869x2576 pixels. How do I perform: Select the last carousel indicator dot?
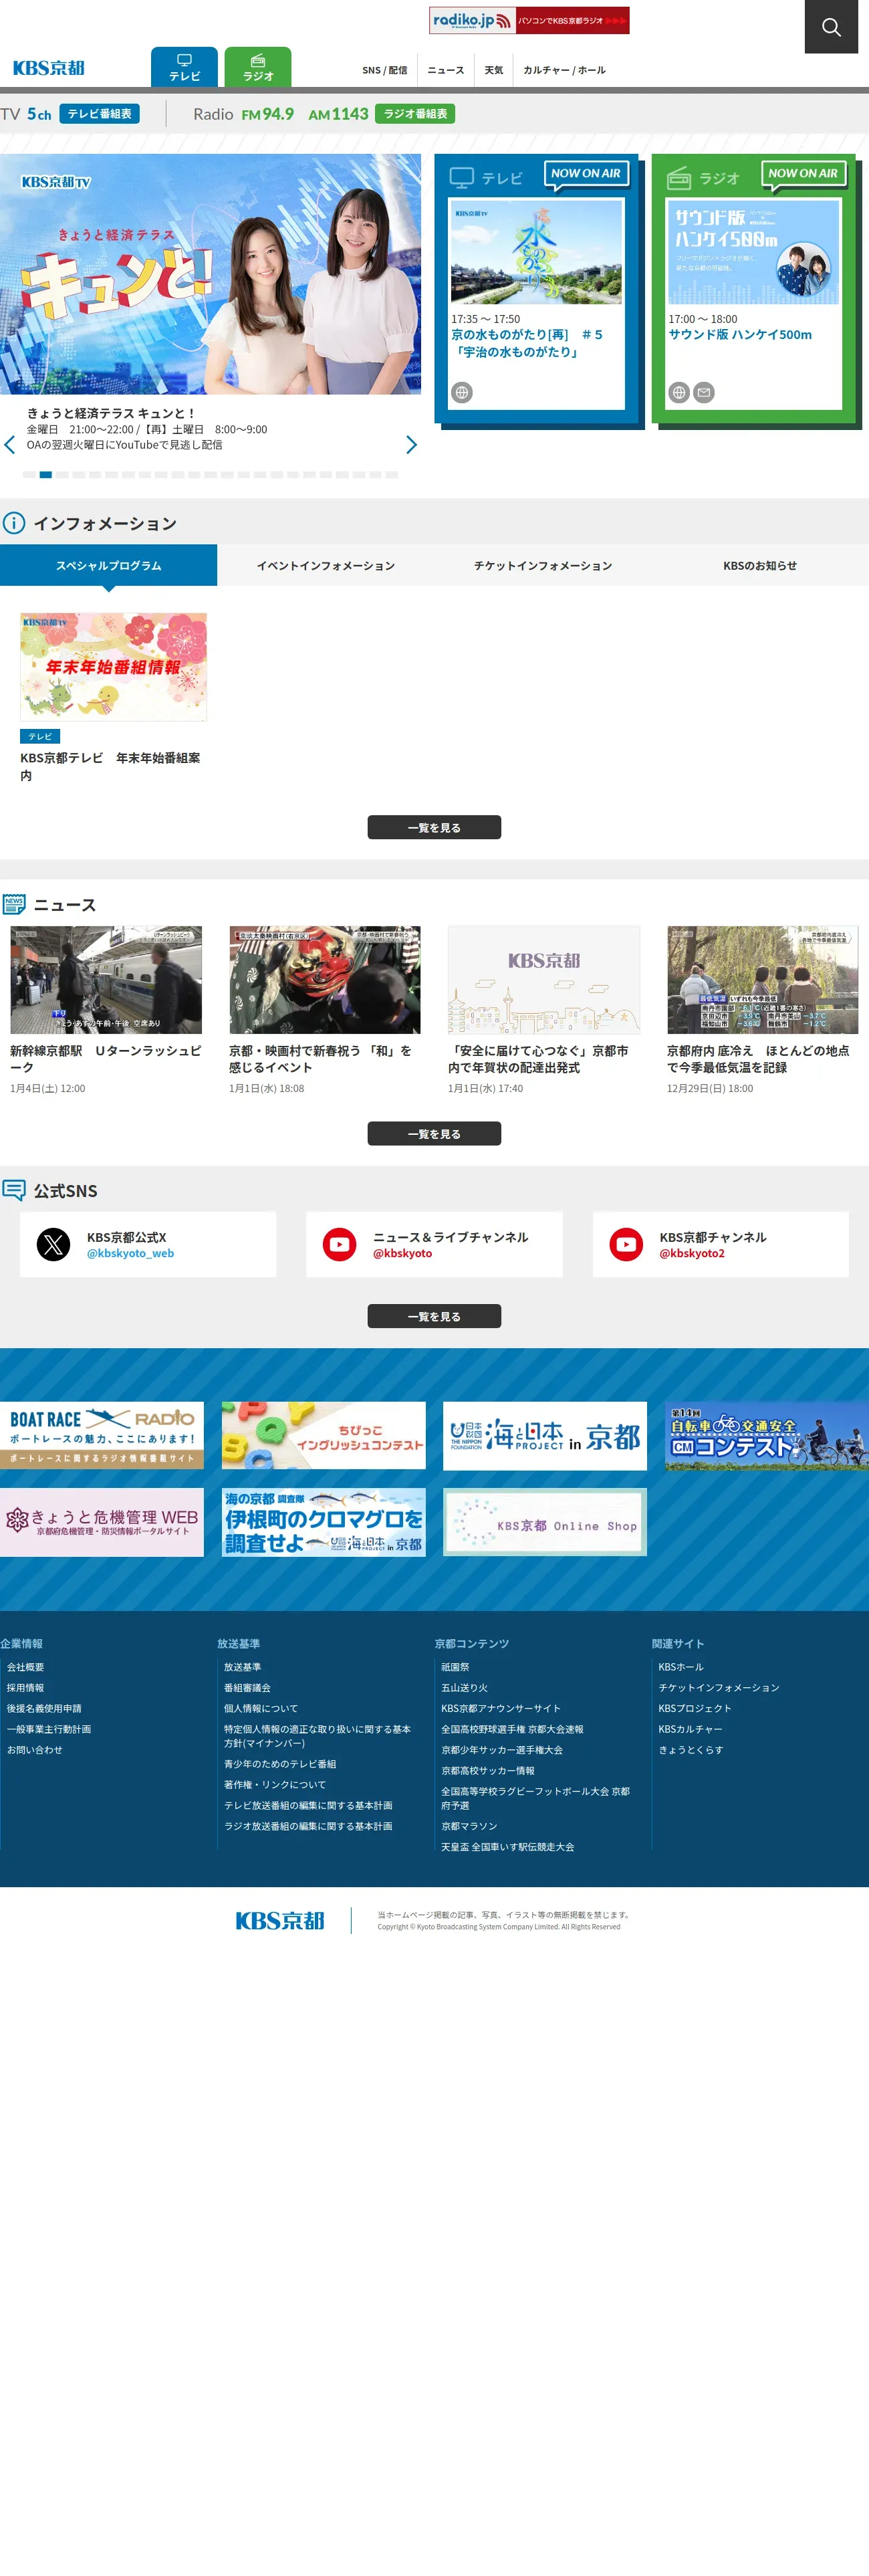(x=392, y=475)
